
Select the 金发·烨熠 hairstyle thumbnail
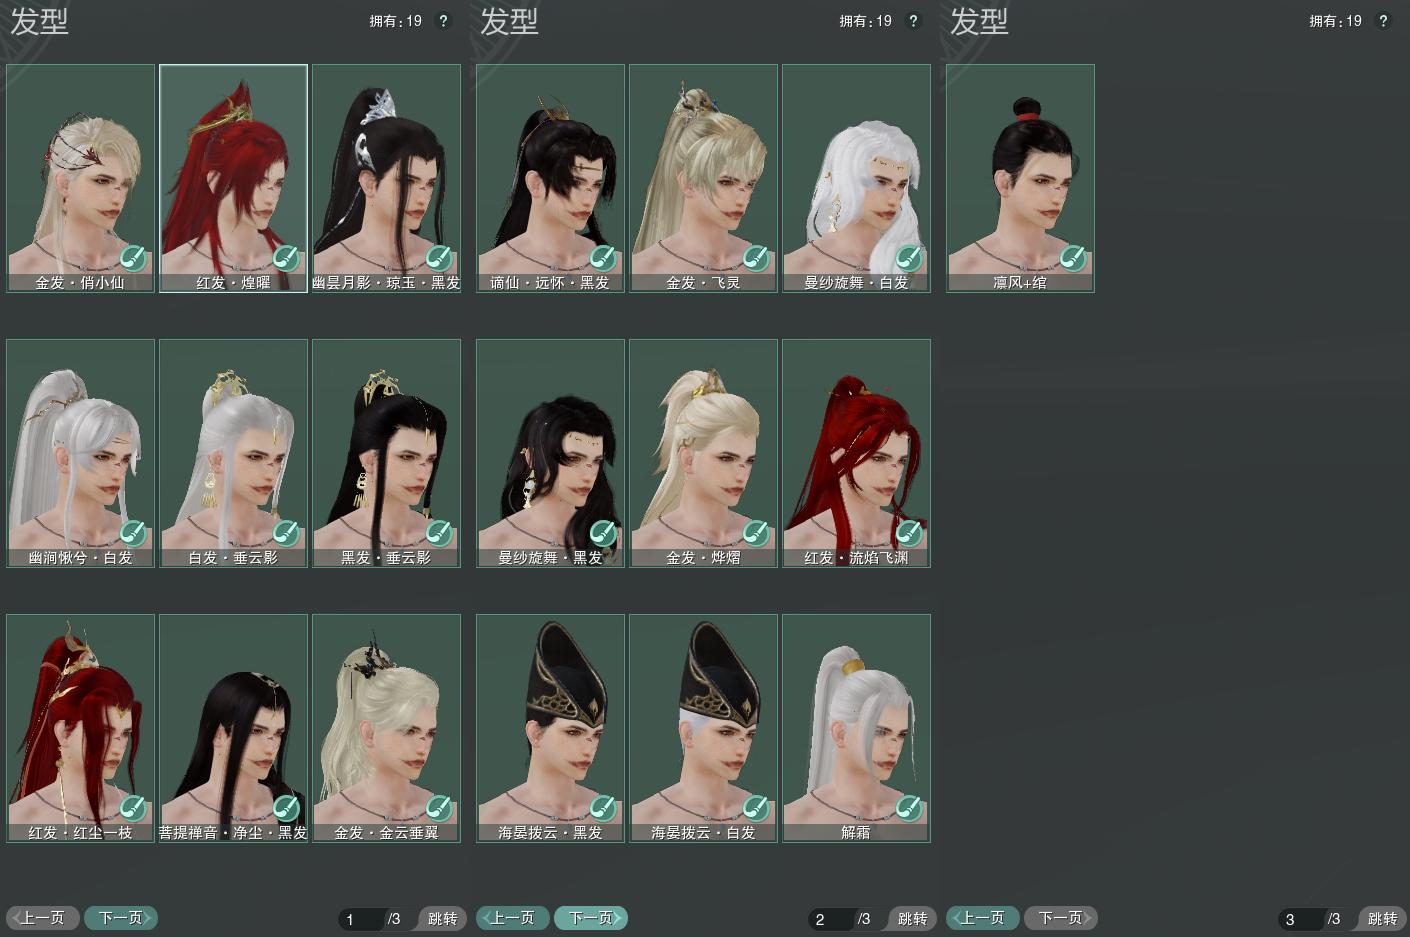coord(703,453)
